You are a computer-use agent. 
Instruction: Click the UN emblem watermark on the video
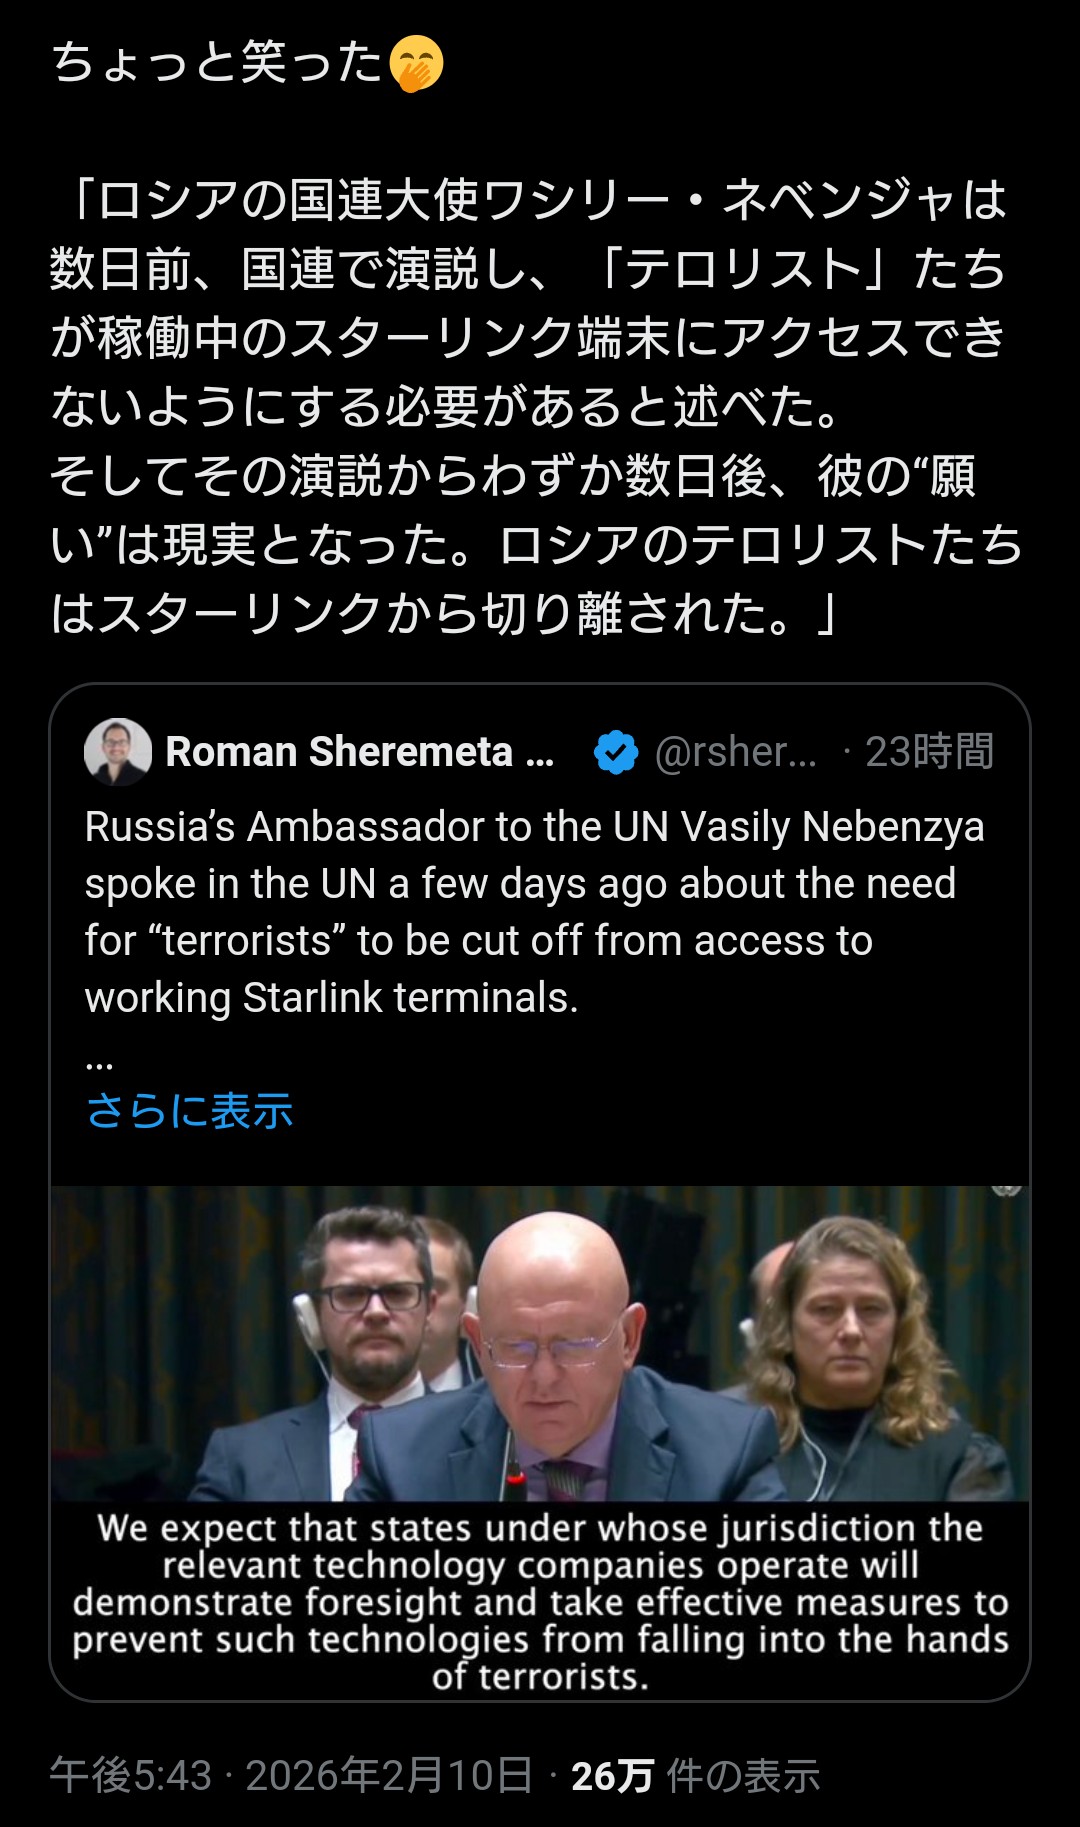1006,1190
